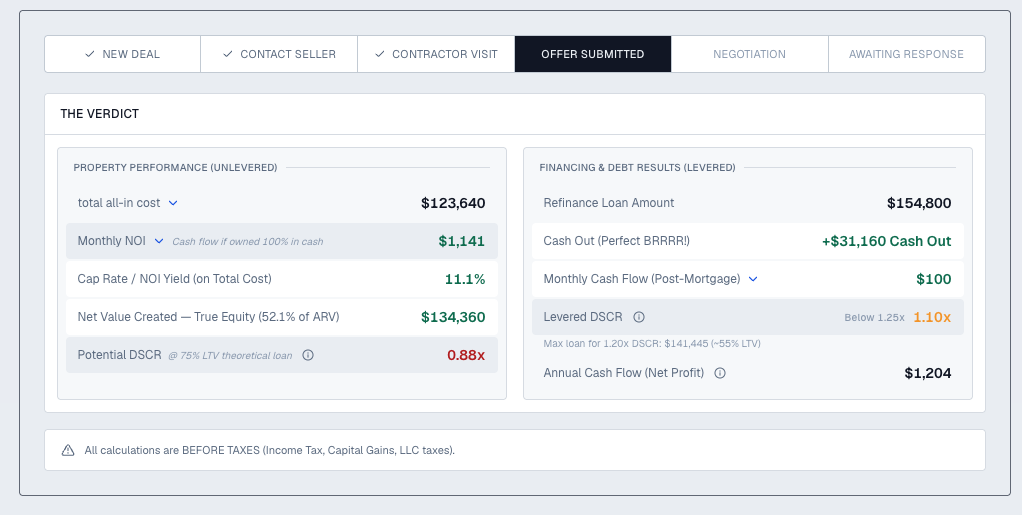Screen dimensions: 1022x515
Task: Click the 1.10x Levered DSCR value
Action: (x=932, y=317)
